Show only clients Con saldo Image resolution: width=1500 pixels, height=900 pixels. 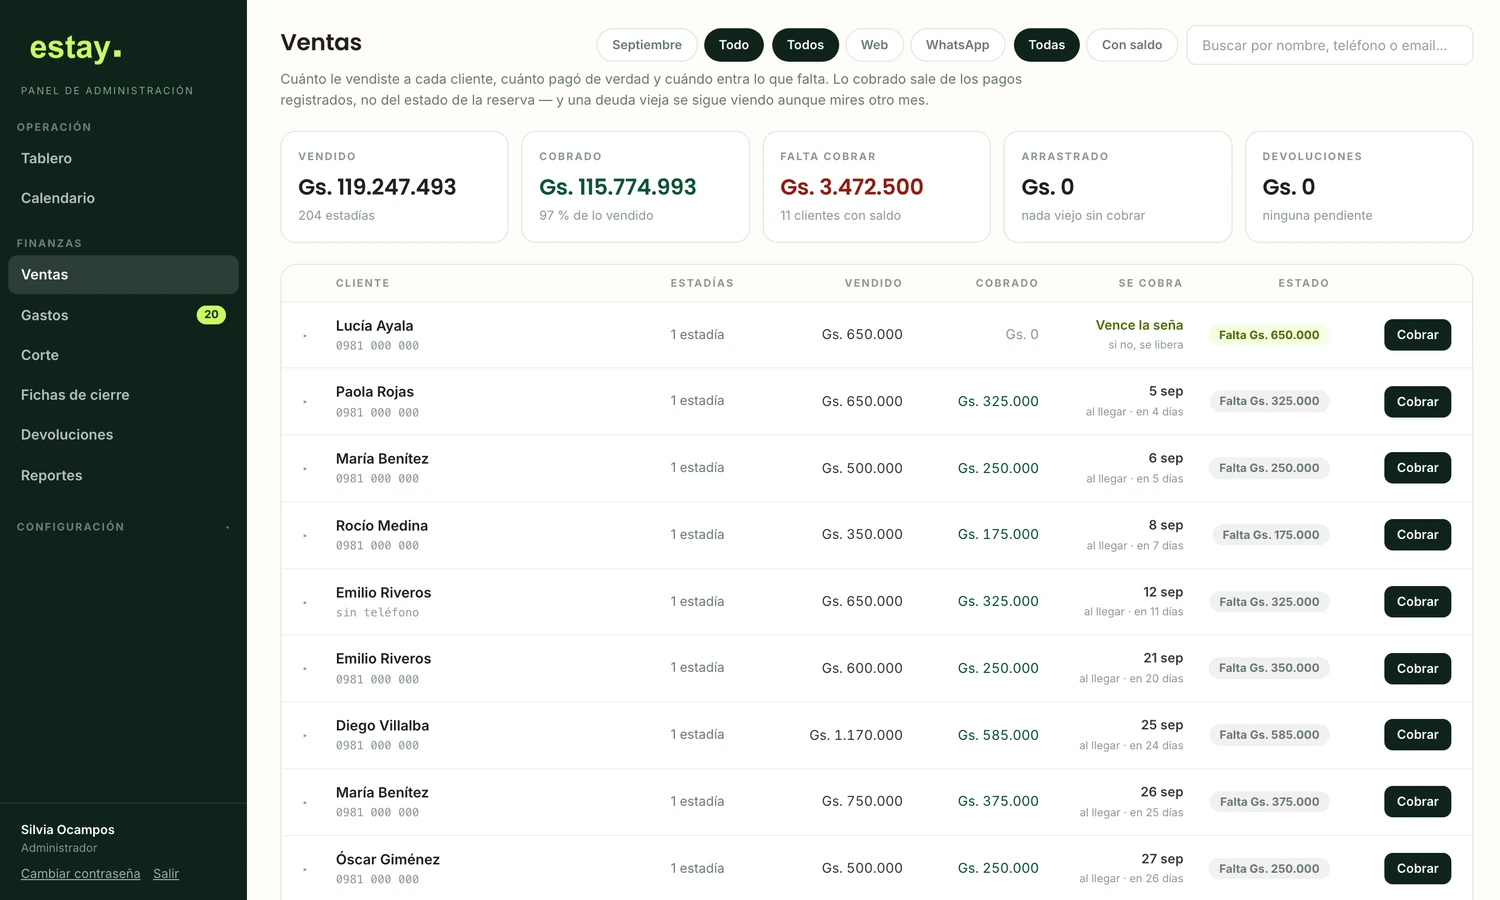[x=1132, y=45]
